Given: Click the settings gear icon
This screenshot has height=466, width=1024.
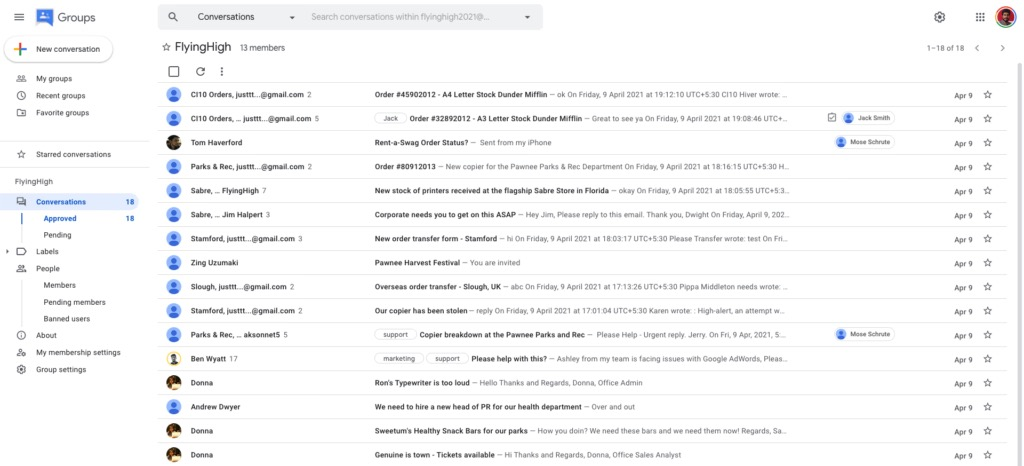Looking at the screenshot, I should tap(939, 17).
